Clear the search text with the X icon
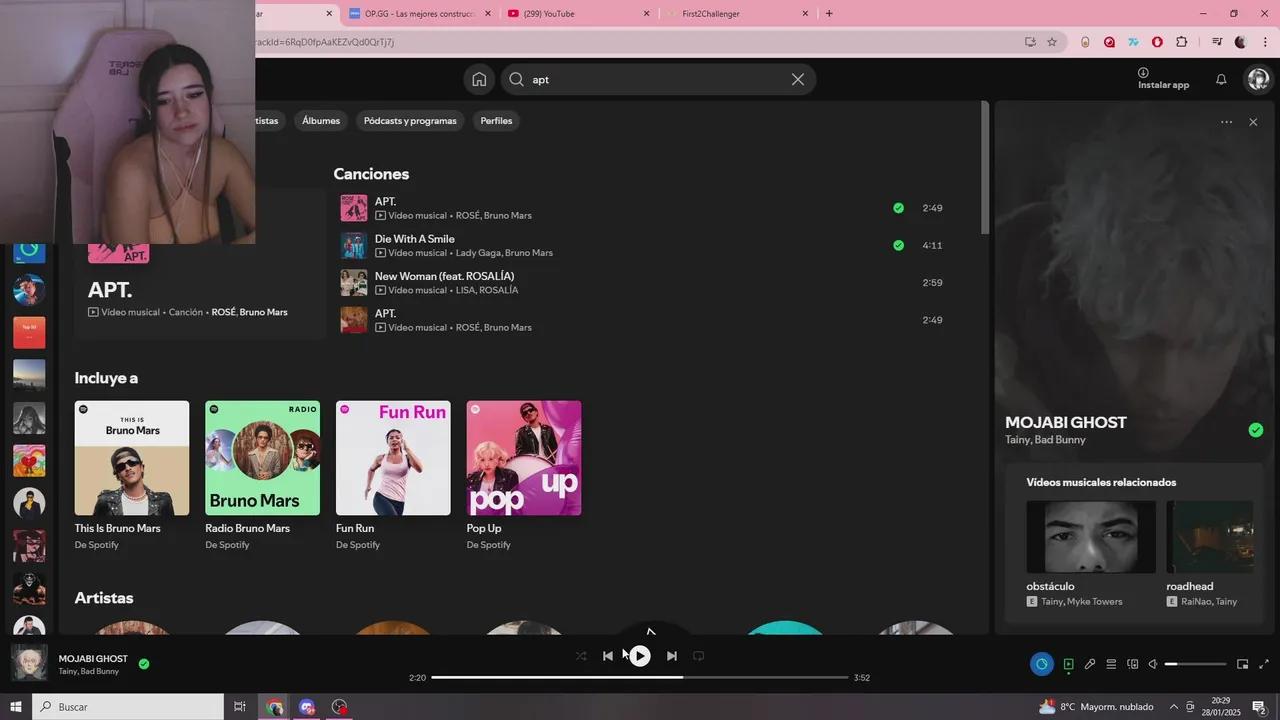The width and height of the screenshot is (1280, 720). tap(798, 80)
